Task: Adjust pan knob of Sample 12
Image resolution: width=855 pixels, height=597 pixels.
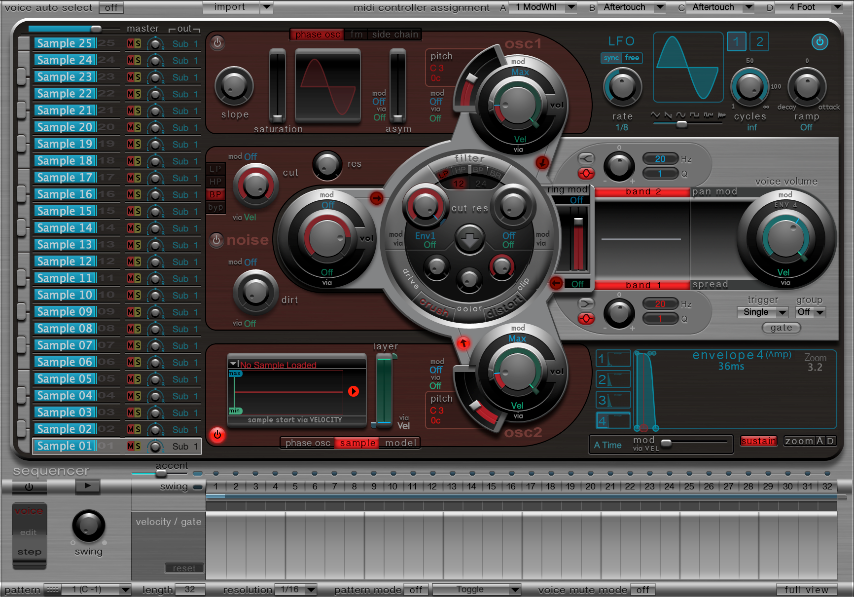Action: coord(155,262)
